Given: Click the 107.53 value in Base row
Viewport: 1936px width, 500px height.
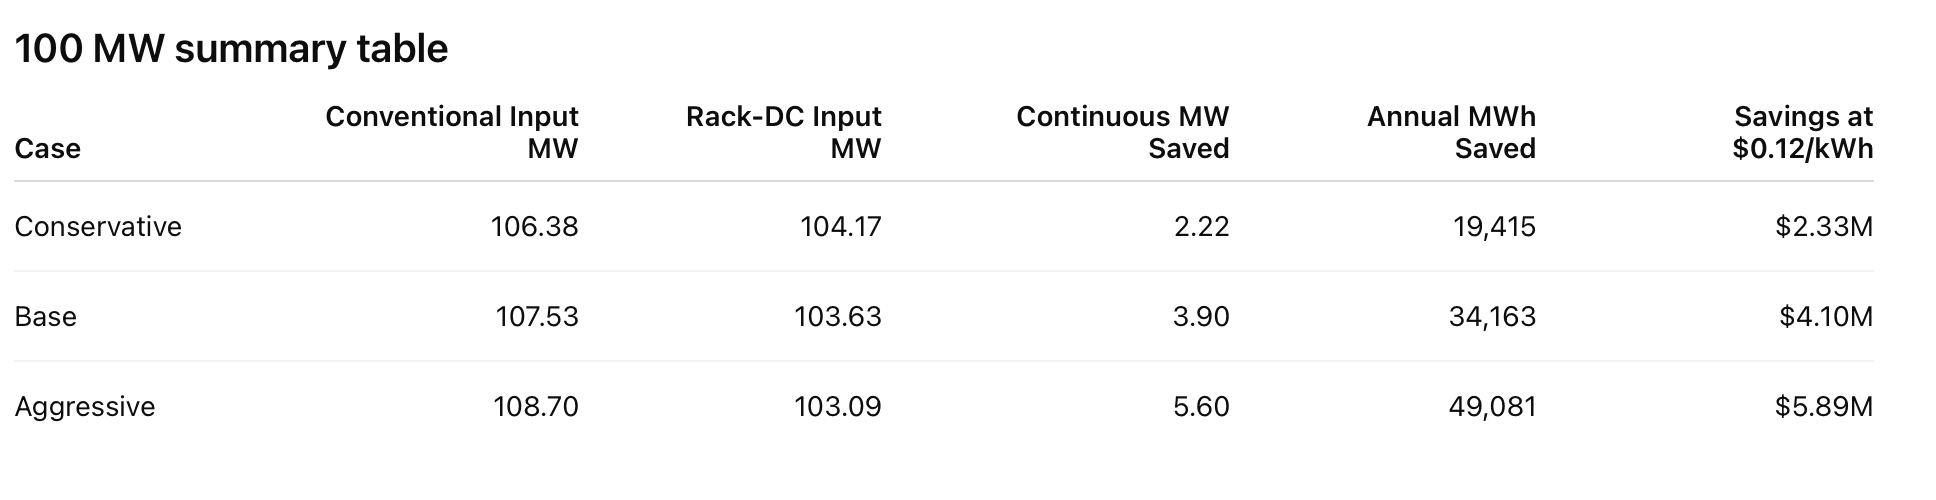Looking at the screenshot, I should point(537,317).
